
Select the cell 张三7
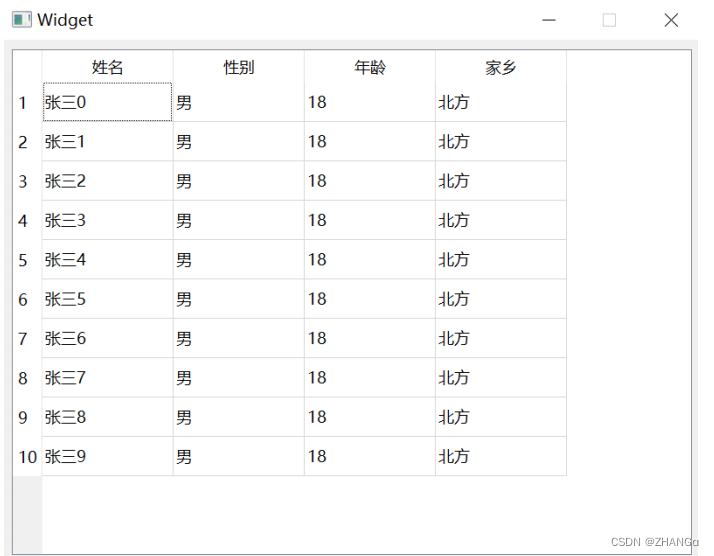pyautogui.click(x=107, y=378)
